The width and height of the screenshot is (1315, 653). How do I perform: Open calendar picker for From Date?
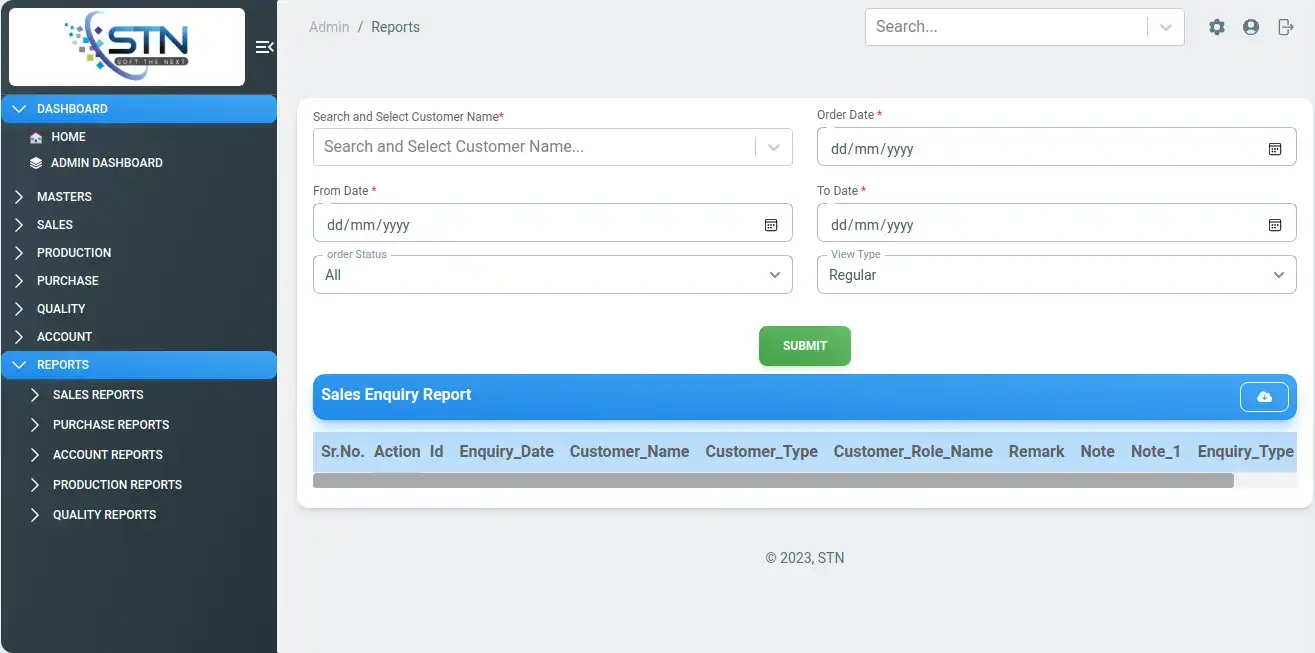coord(771,225)
